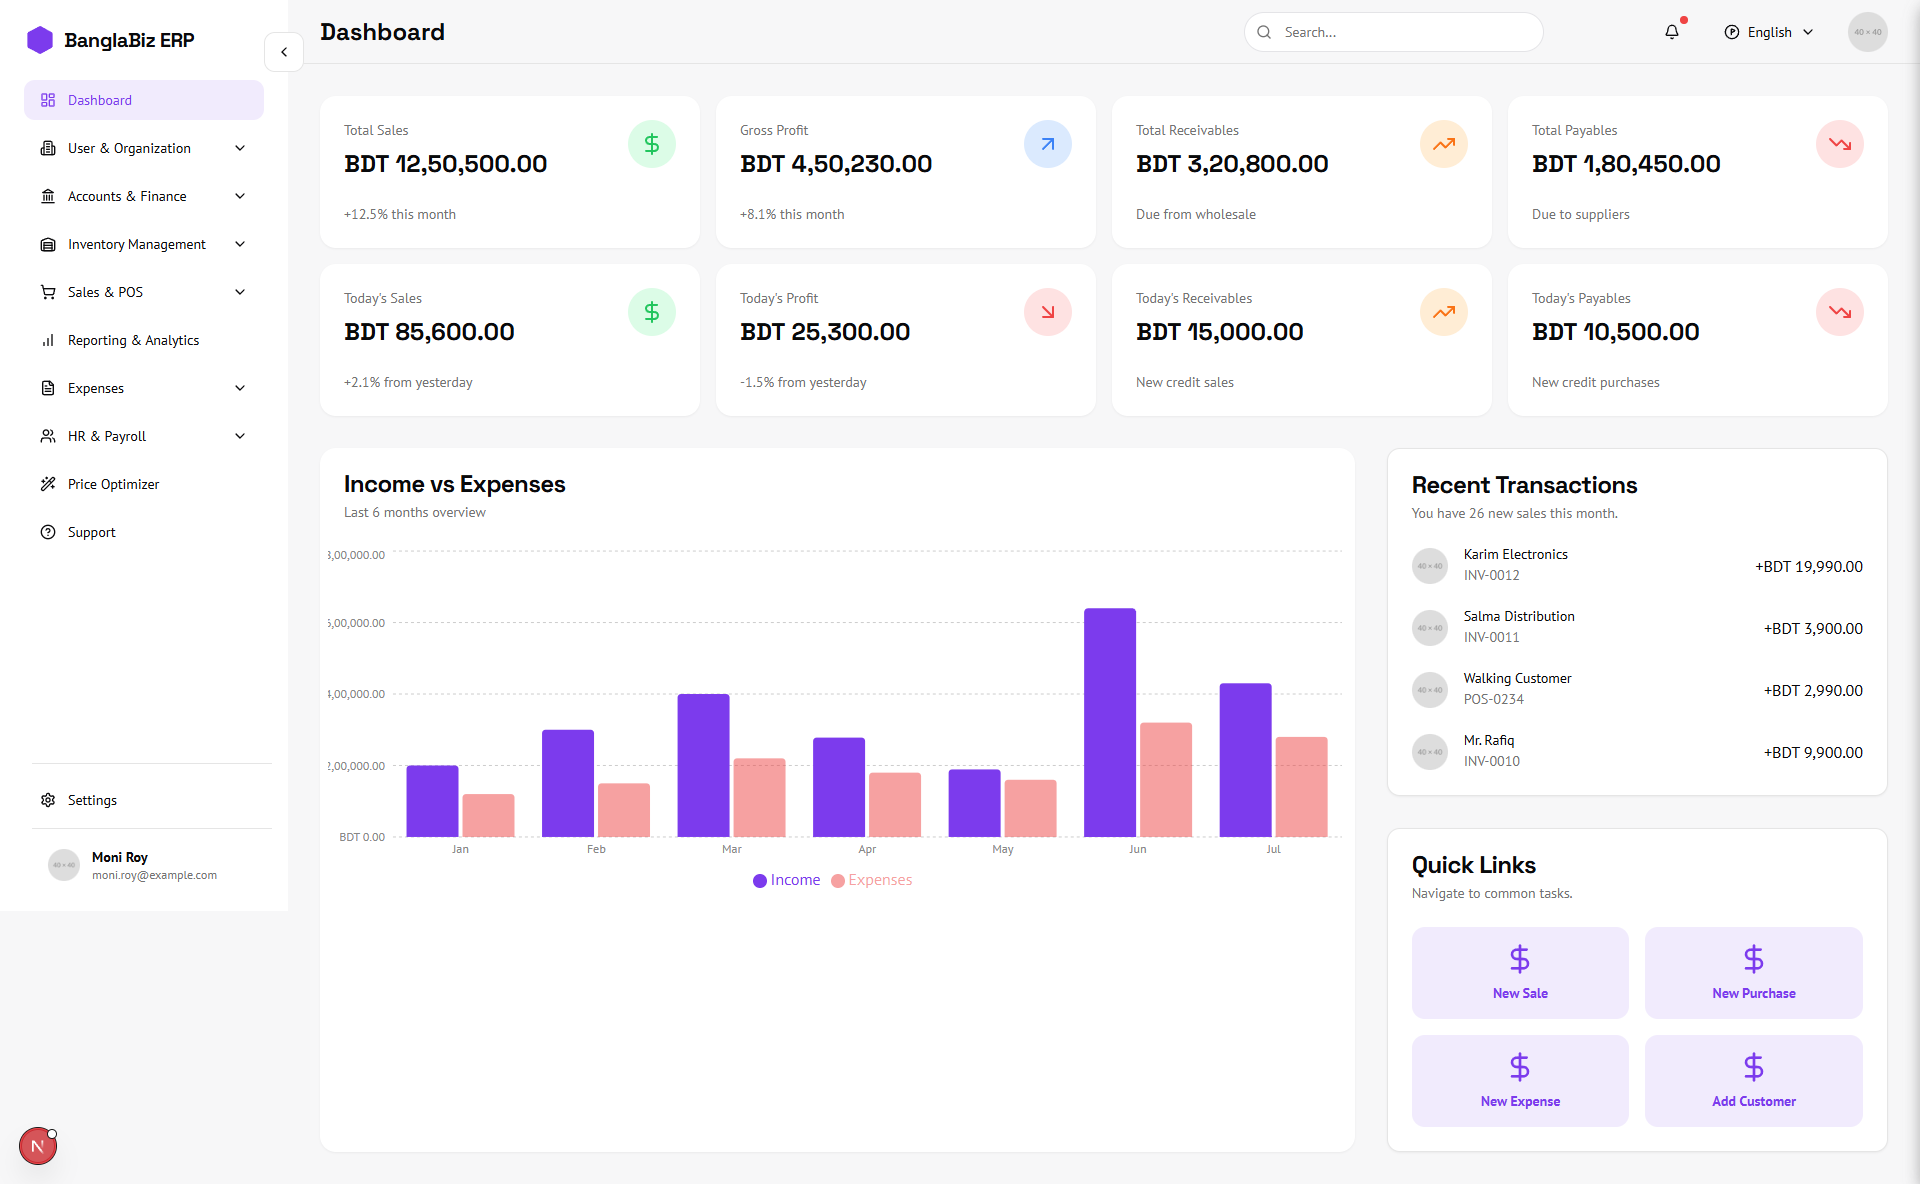
Task: Expand the HR & Payroll menu
Action: coord(105,436)
